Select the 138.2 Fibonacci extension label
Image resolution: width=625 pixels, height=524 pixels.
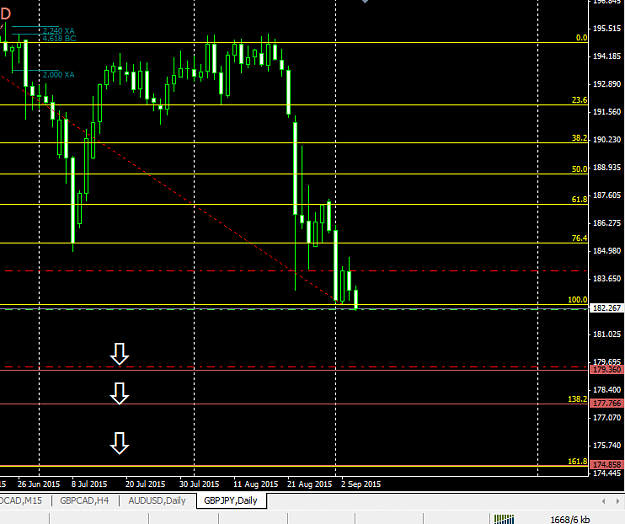[x=578, y=399]
